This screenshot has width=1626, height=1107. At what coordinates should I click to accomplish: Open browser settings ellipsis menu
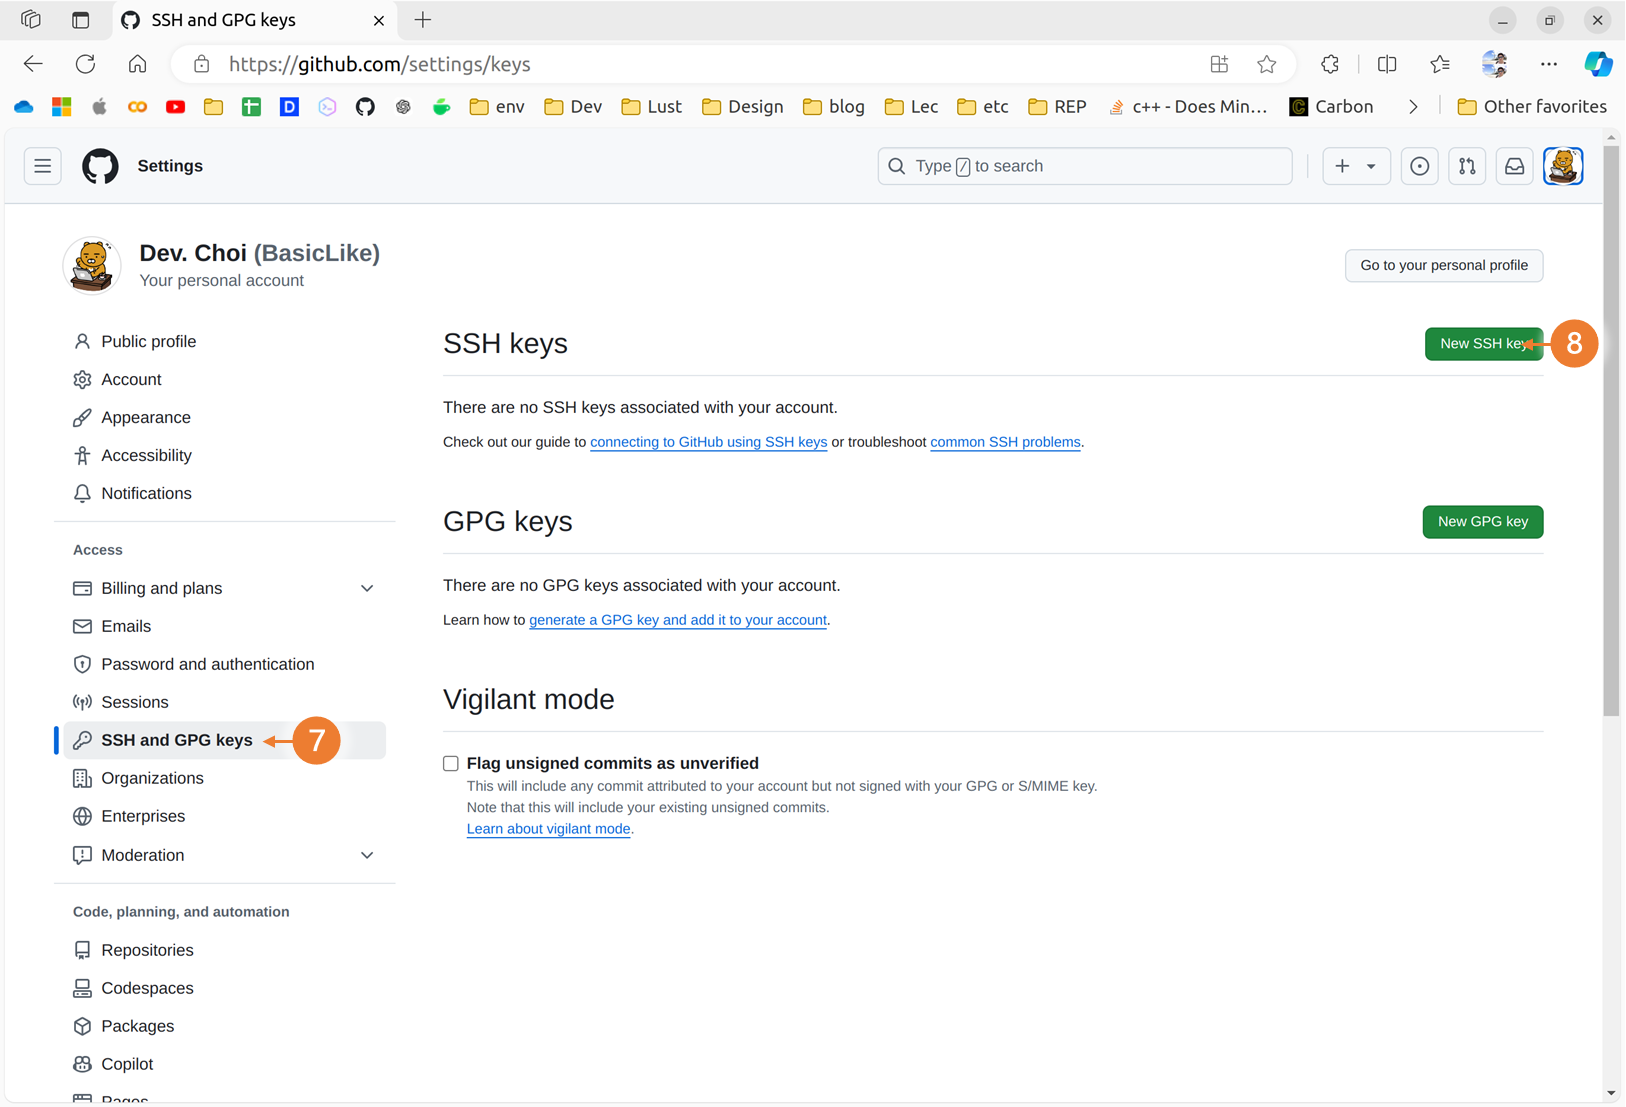pyautogui.click(x=1549, y=64)
